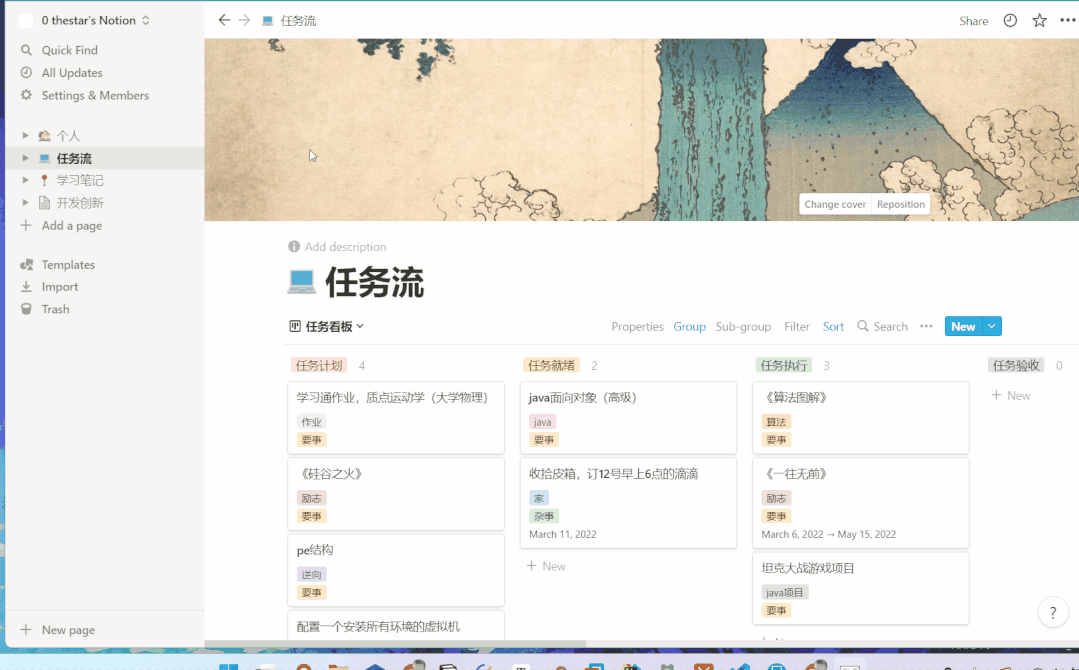Screen dimensions: 1079x670
Task: Open the Sub-group option
Action: (743, 326)
